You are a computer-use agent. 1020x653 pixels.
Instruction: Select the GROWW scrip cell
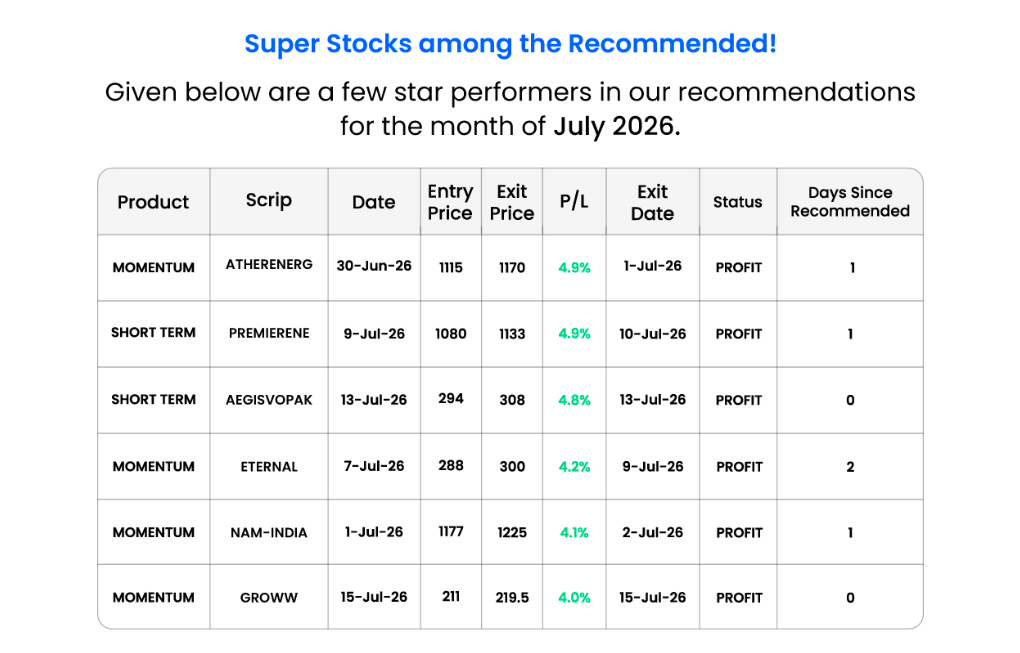tap(269, 598)
